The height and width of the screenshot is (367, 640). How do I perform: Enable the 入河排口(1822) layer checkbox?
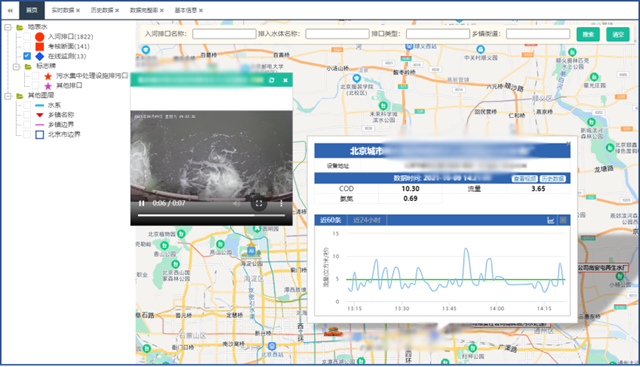pyautogui.click(x=27, y=36)
